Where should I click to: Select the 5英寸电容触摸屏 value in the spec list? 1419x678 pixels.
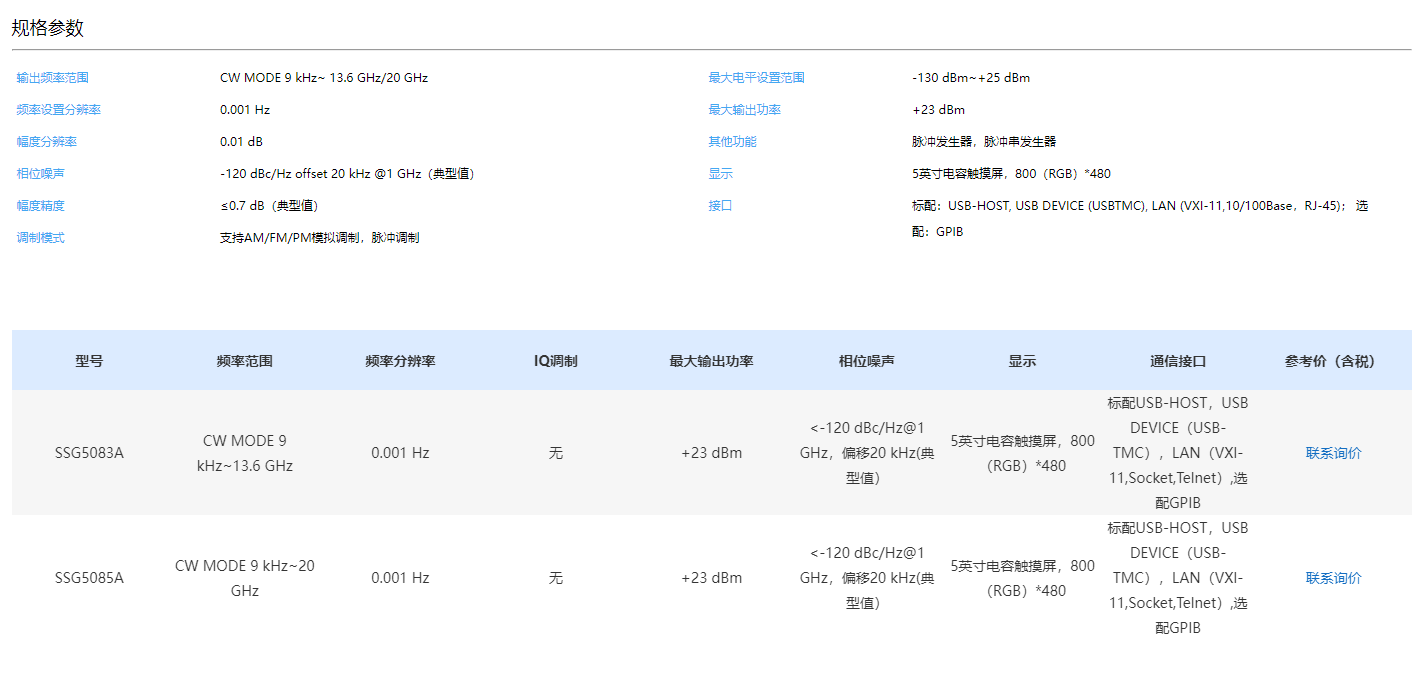click(x=1011, y=174)
